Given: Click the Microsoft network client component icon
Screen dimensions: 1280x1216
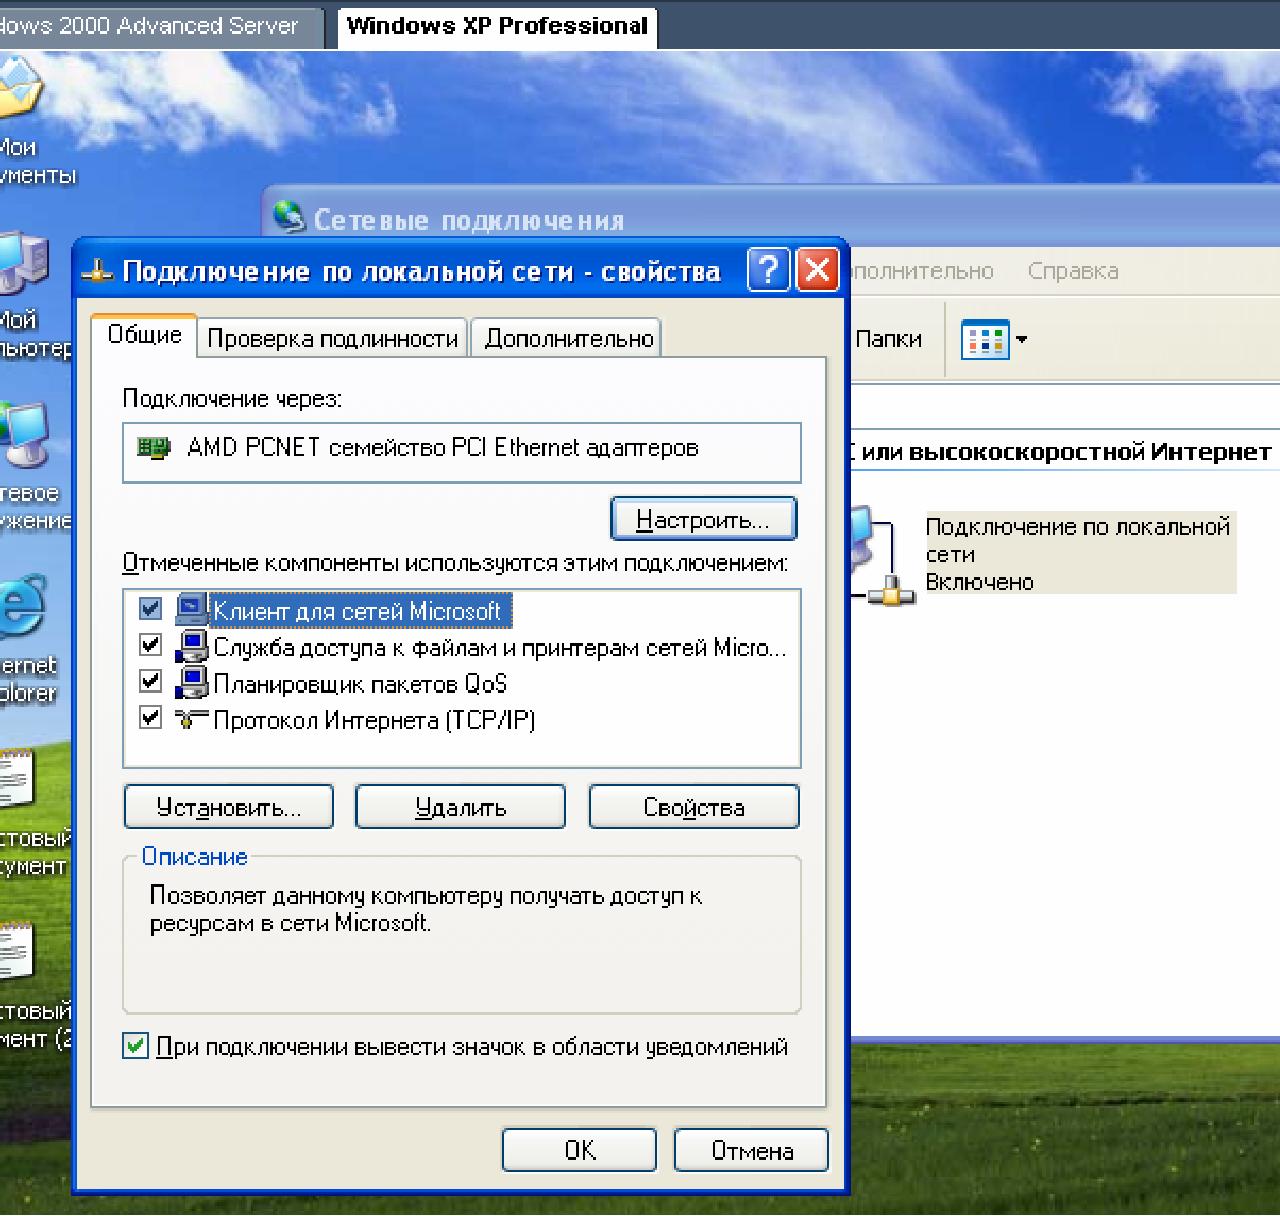Looking at the screenshot, I should pyautogui.click(x=192, y=610).
